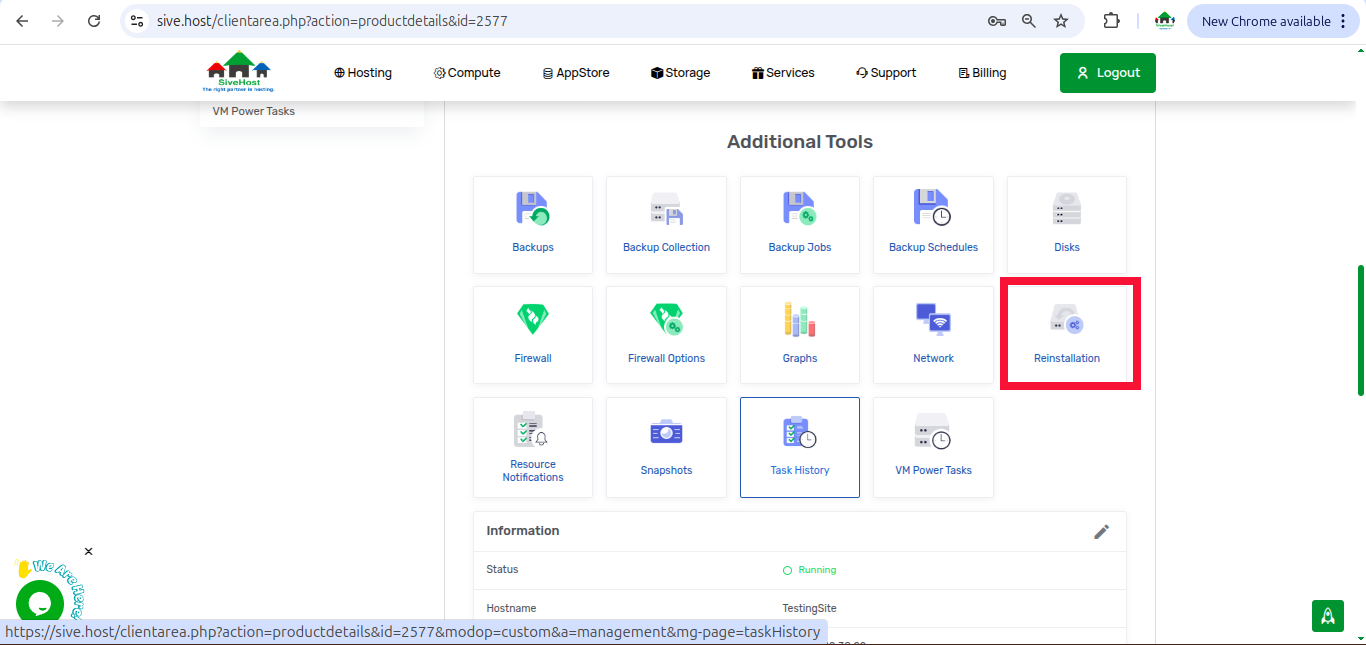
Task: Open the Backup Collection tool
Action: point(666,225)
